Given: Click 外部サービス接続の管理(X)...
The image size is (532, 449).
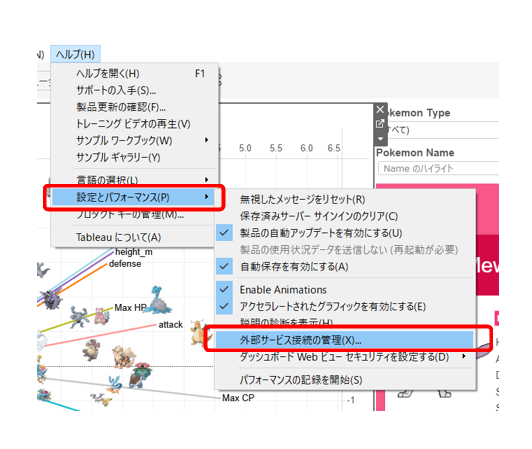Looking at the screenshot, I should coord(345,340).
